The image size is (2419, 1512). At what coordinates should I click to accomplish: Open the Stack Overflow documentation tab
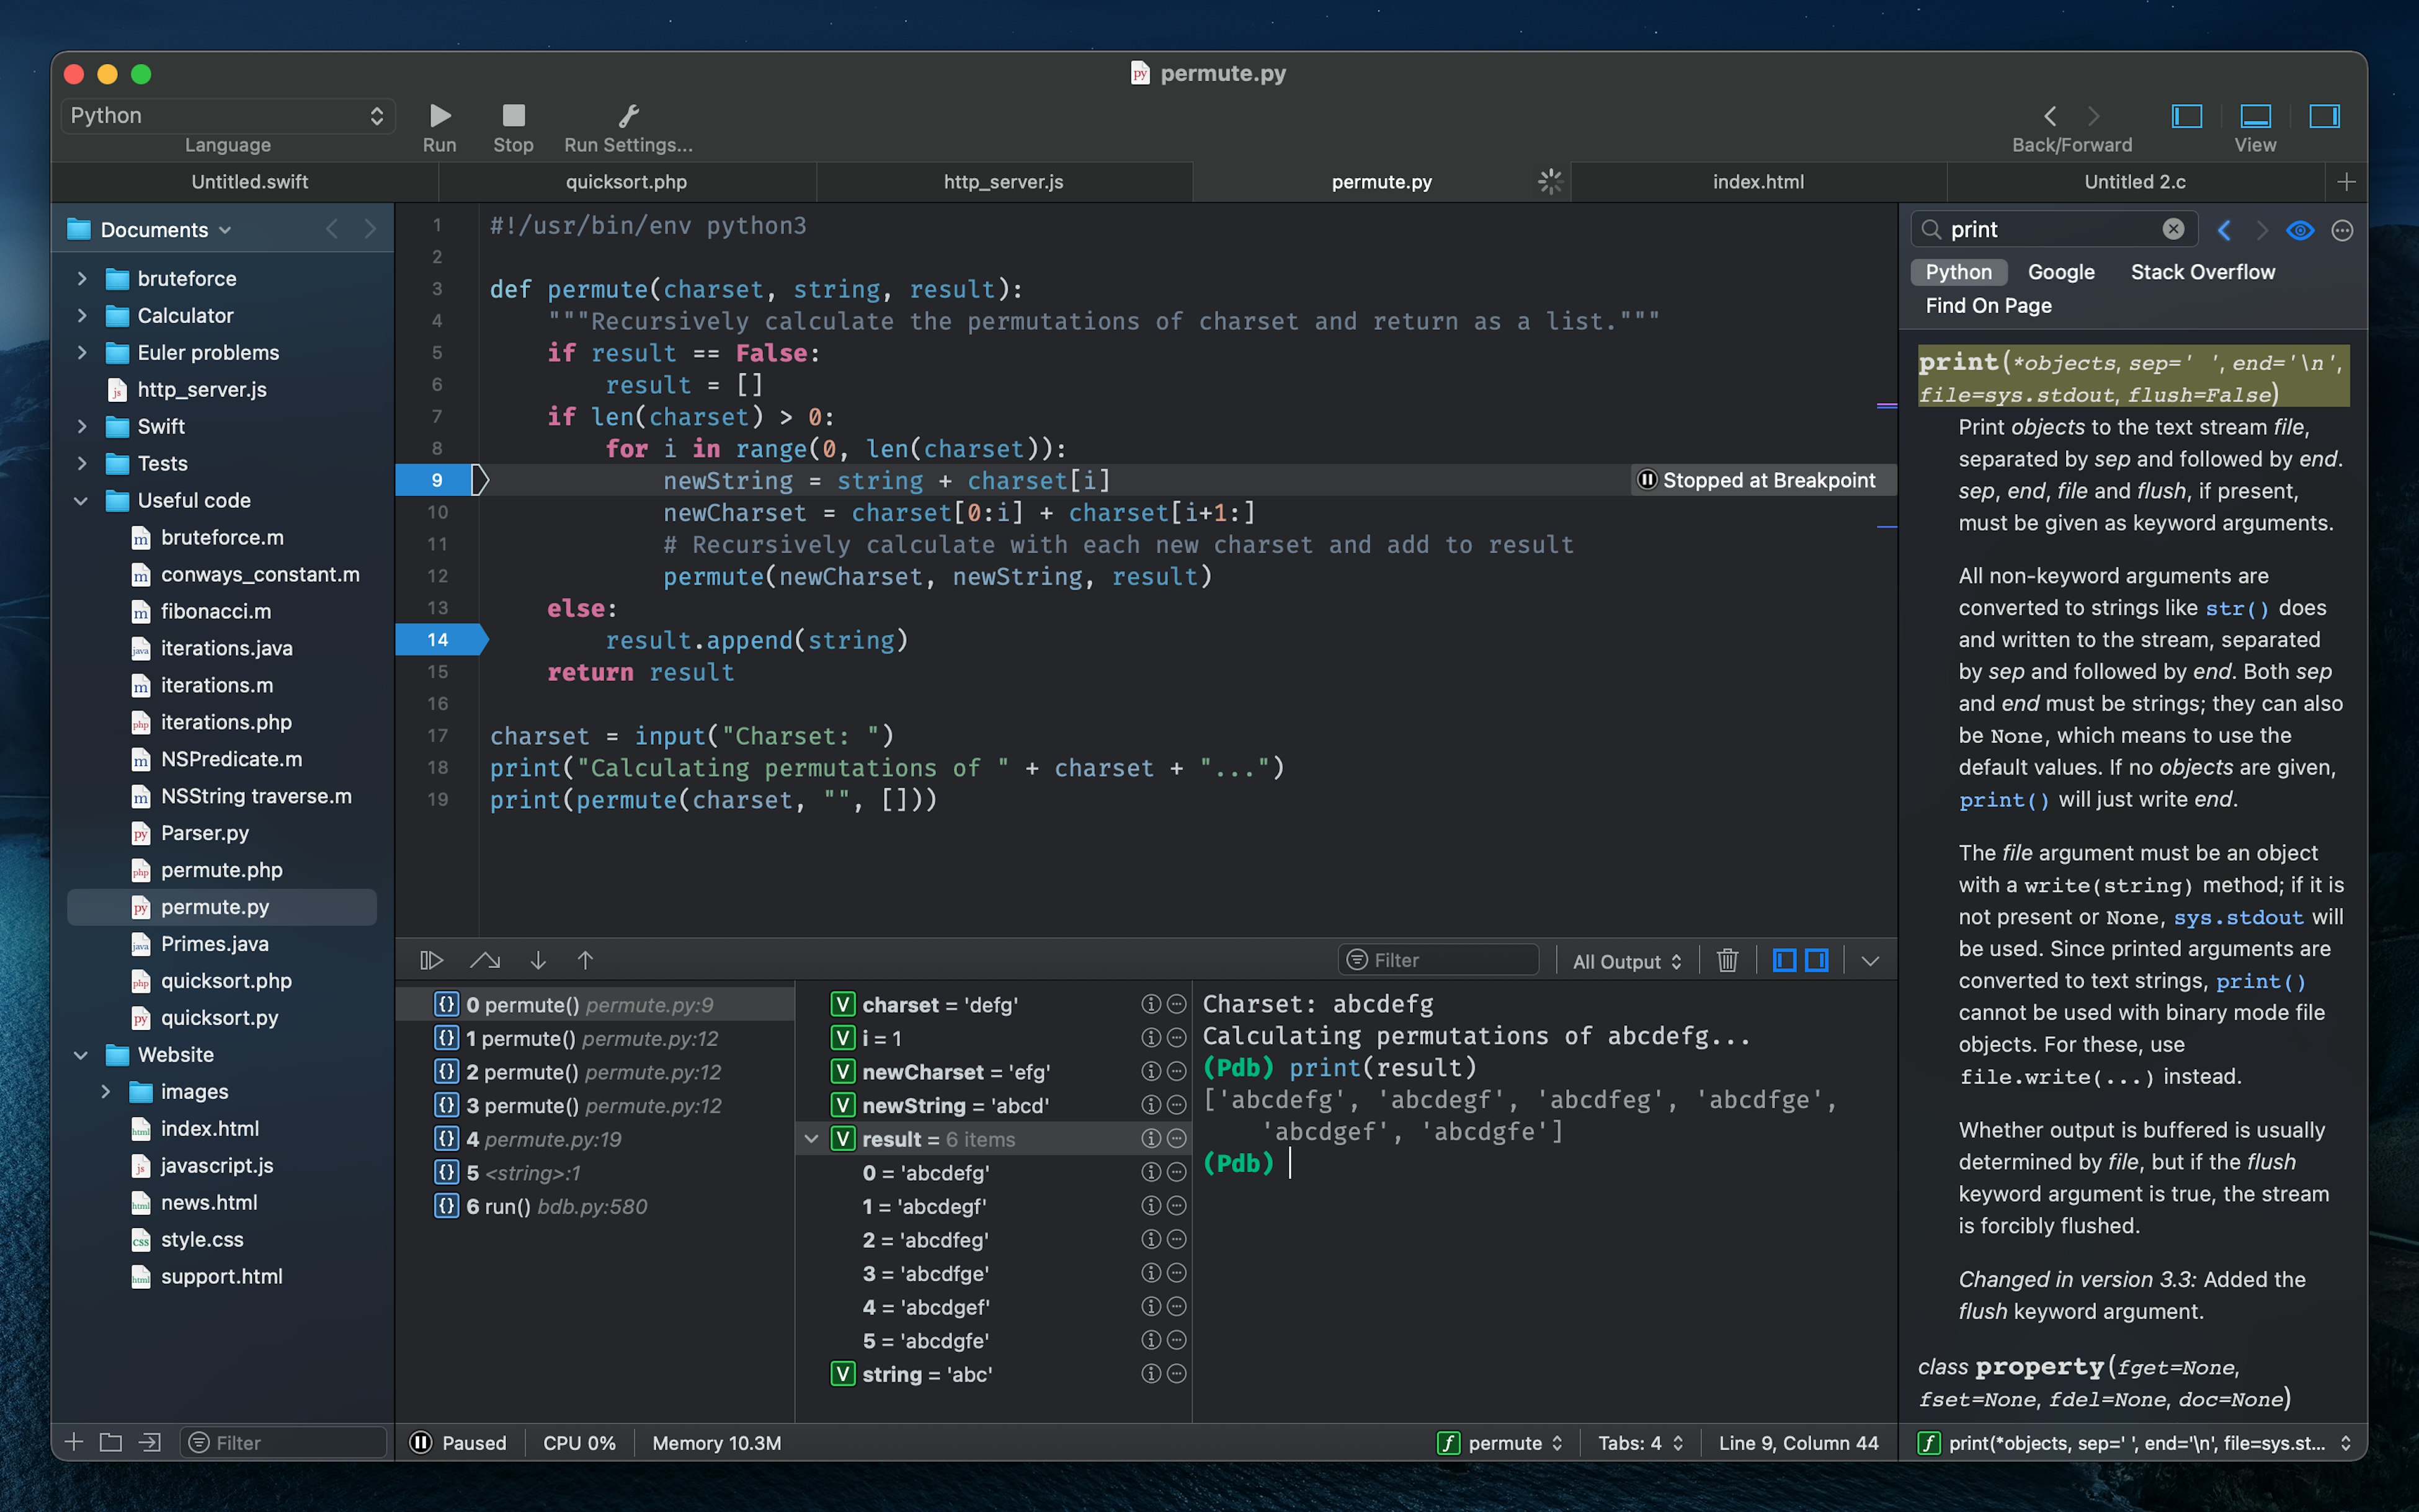(2201, 271)
